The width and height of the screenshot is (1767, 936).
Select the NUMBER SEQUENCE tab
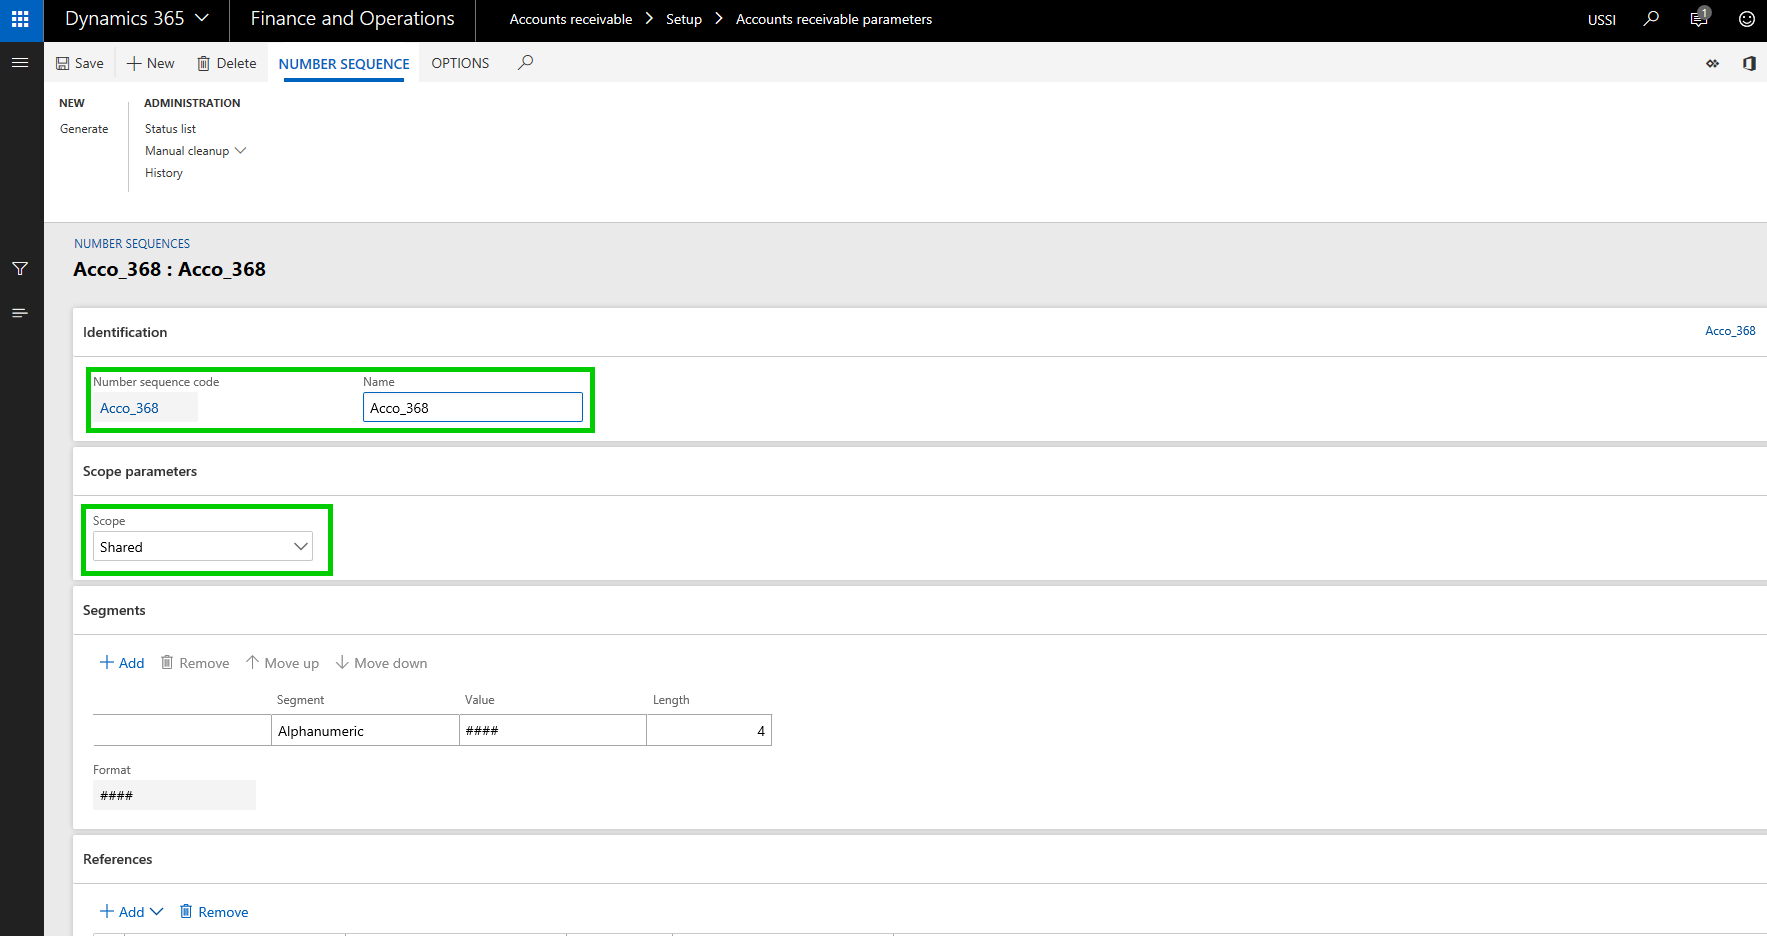point(344,64)
